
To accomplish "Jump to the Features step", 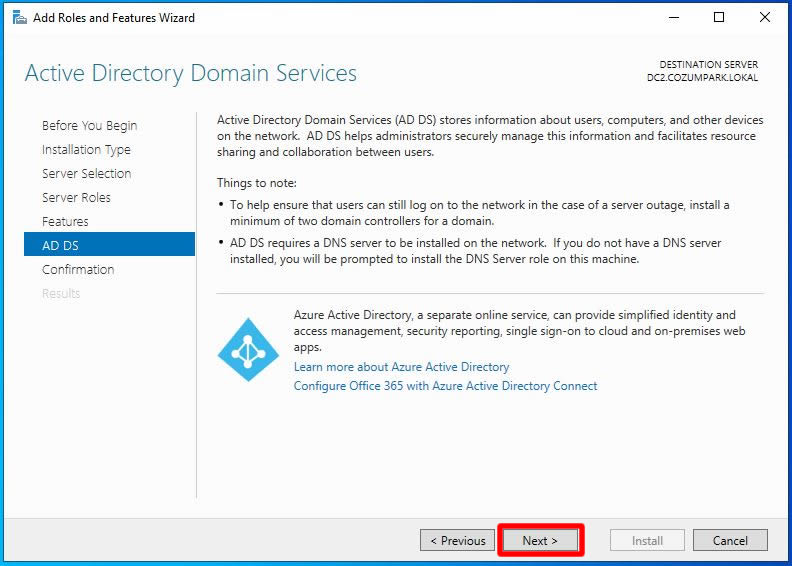I will tap(65, 221).
